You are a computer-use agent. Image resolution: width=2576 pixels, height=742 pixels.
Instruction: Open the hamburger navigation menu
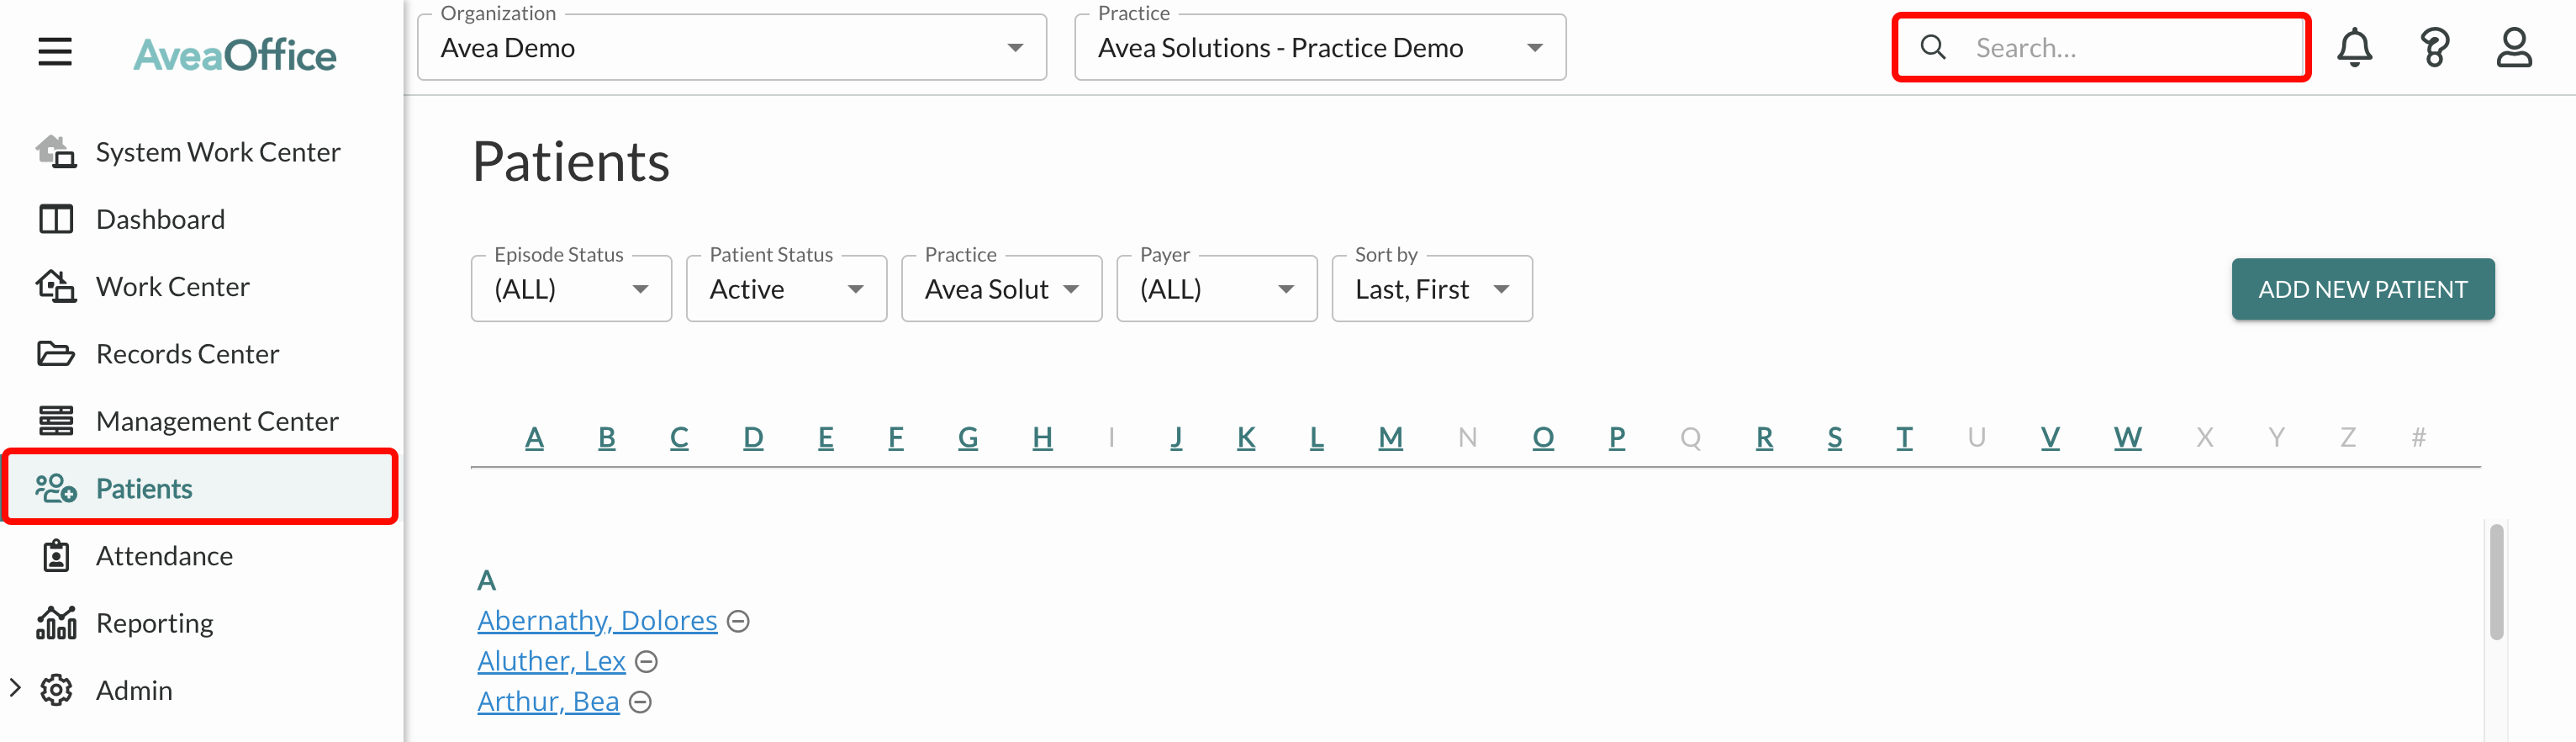(x=55, y=51)
